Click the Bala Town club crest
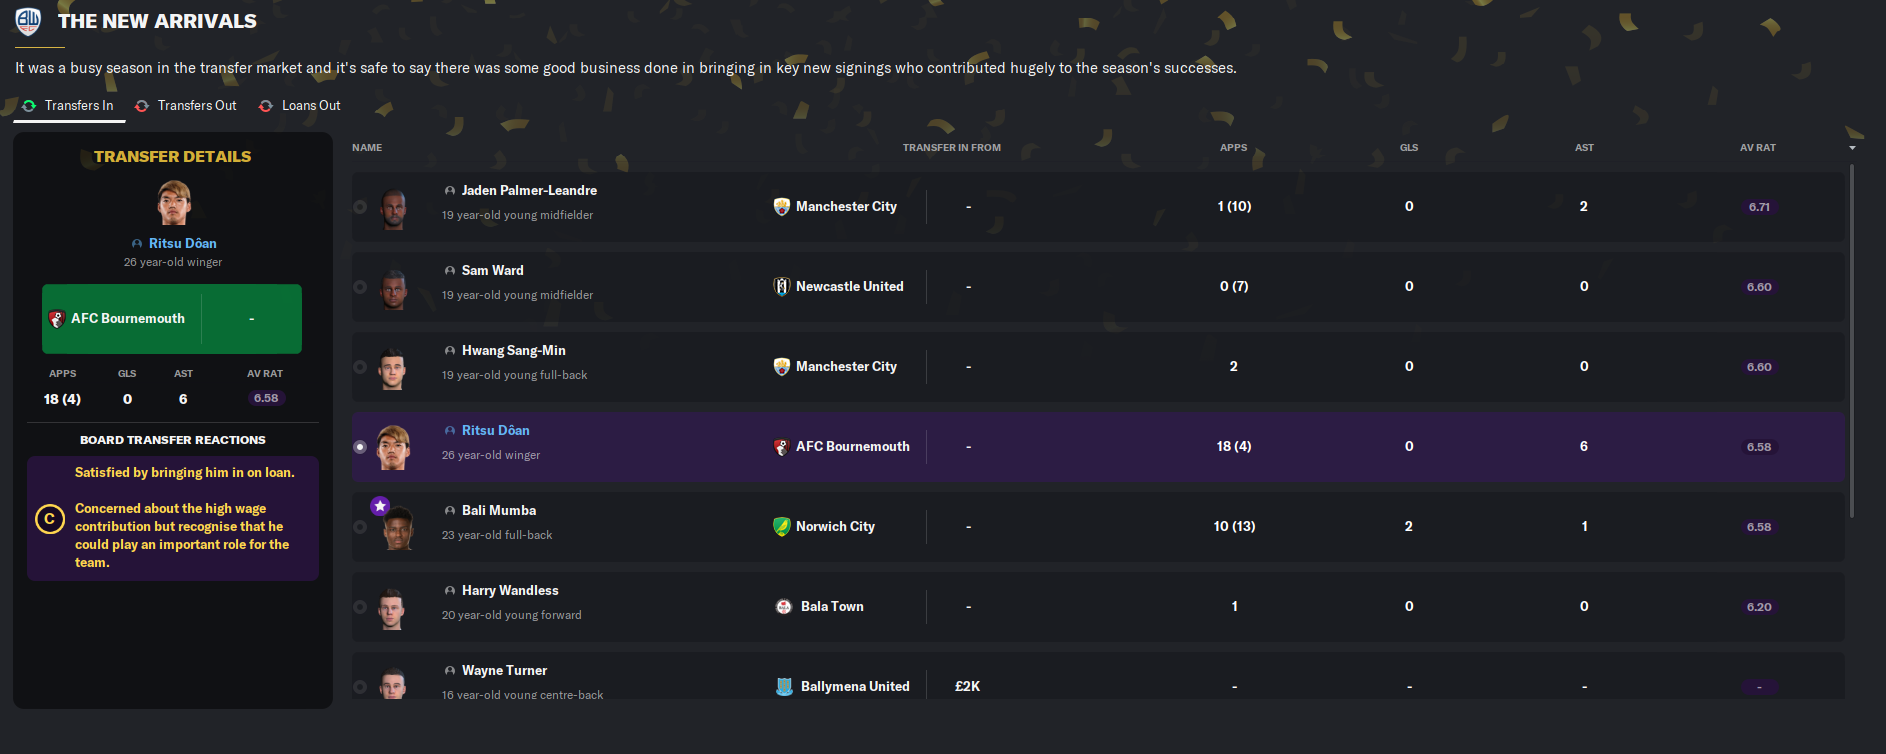The height and width of the screenshot is (754, 1886). click(x=784, y=607)
